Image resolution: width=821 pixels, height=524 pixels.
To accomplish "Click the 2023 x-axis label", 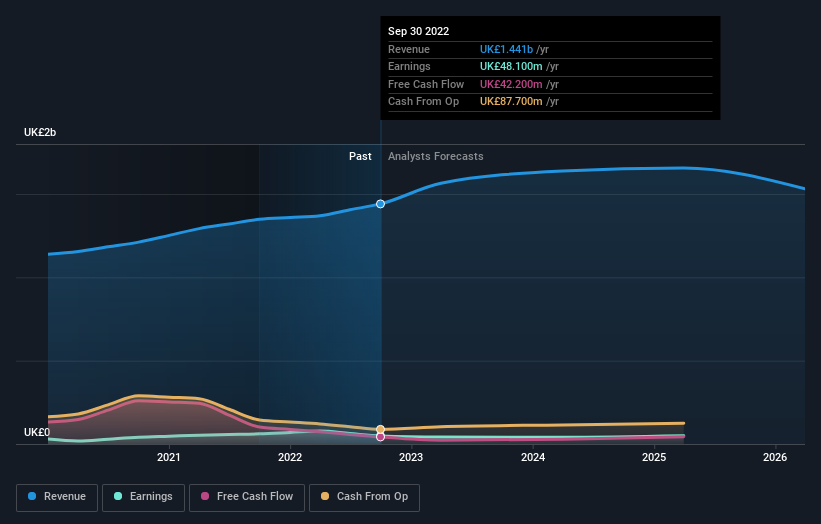I will pos(411,458).
